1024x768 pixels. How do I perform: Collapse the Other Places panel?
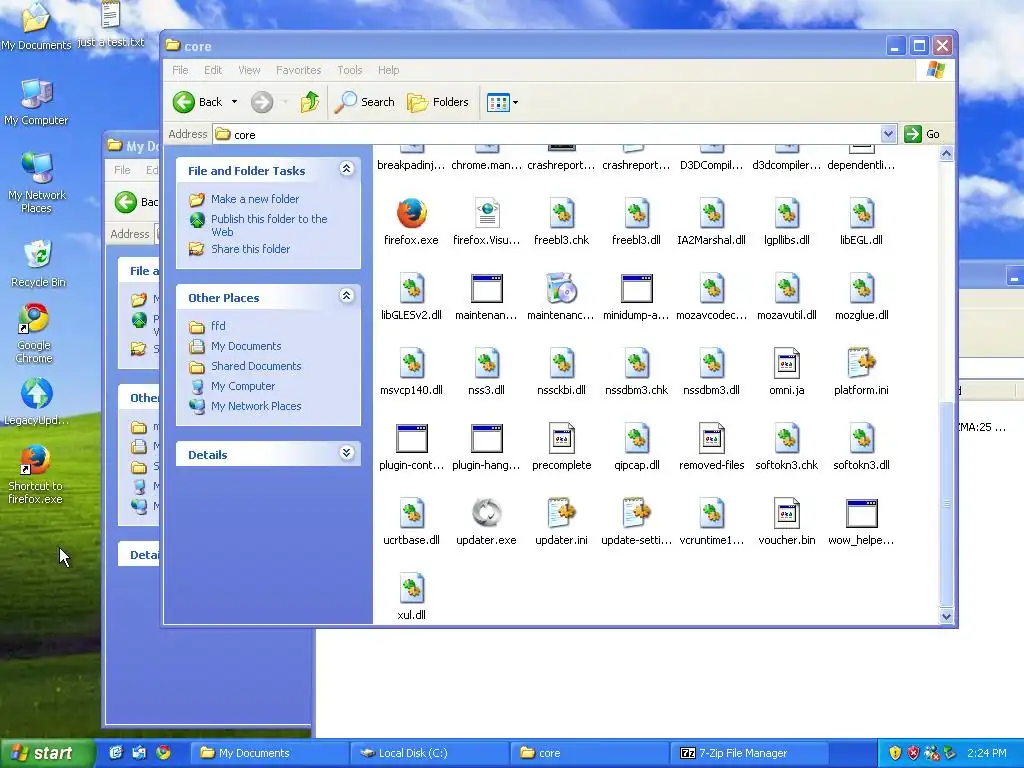tap(346, 296)
